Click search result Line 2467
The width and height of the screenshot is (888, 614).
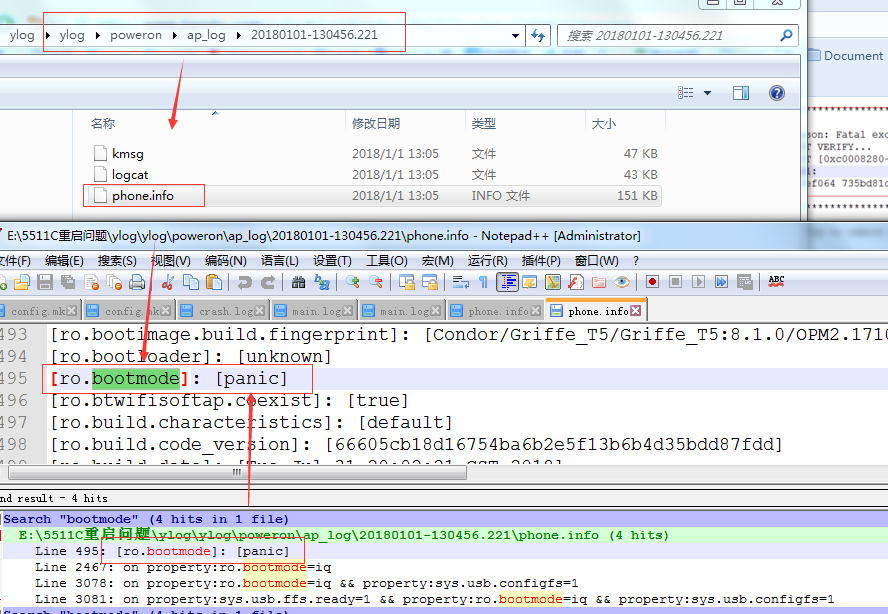point(183,567)
